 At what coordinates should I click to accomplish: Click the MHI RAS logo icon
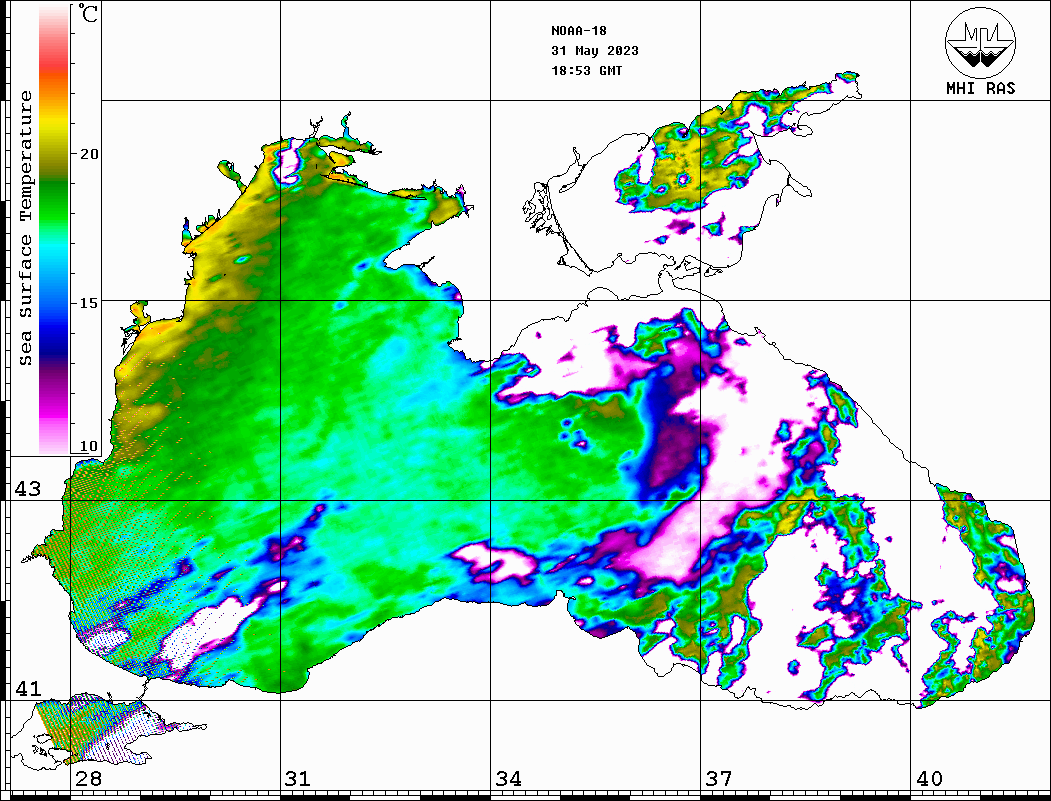pyautogui.click(x=981, y=42)
